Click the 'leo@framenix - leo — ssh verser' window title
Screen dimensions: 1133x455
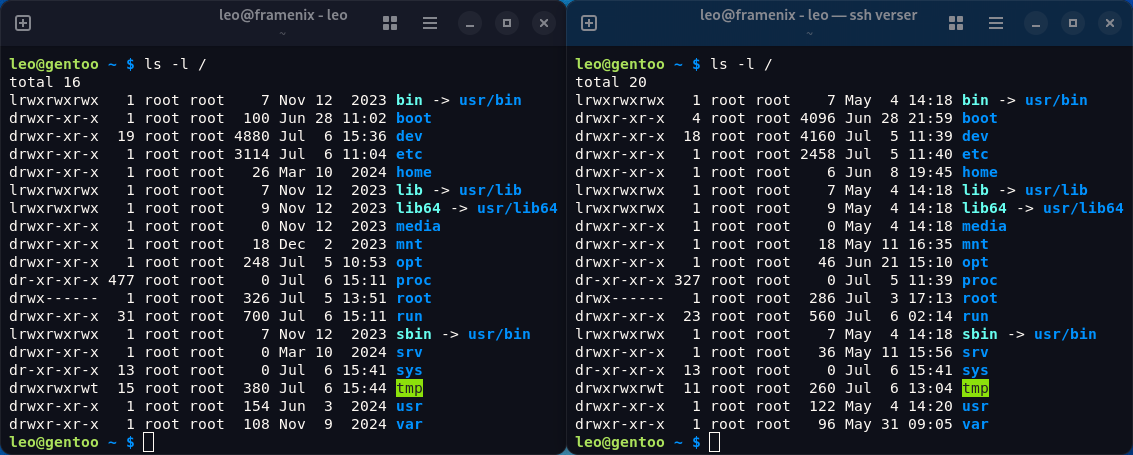click(x=809, y=15)
